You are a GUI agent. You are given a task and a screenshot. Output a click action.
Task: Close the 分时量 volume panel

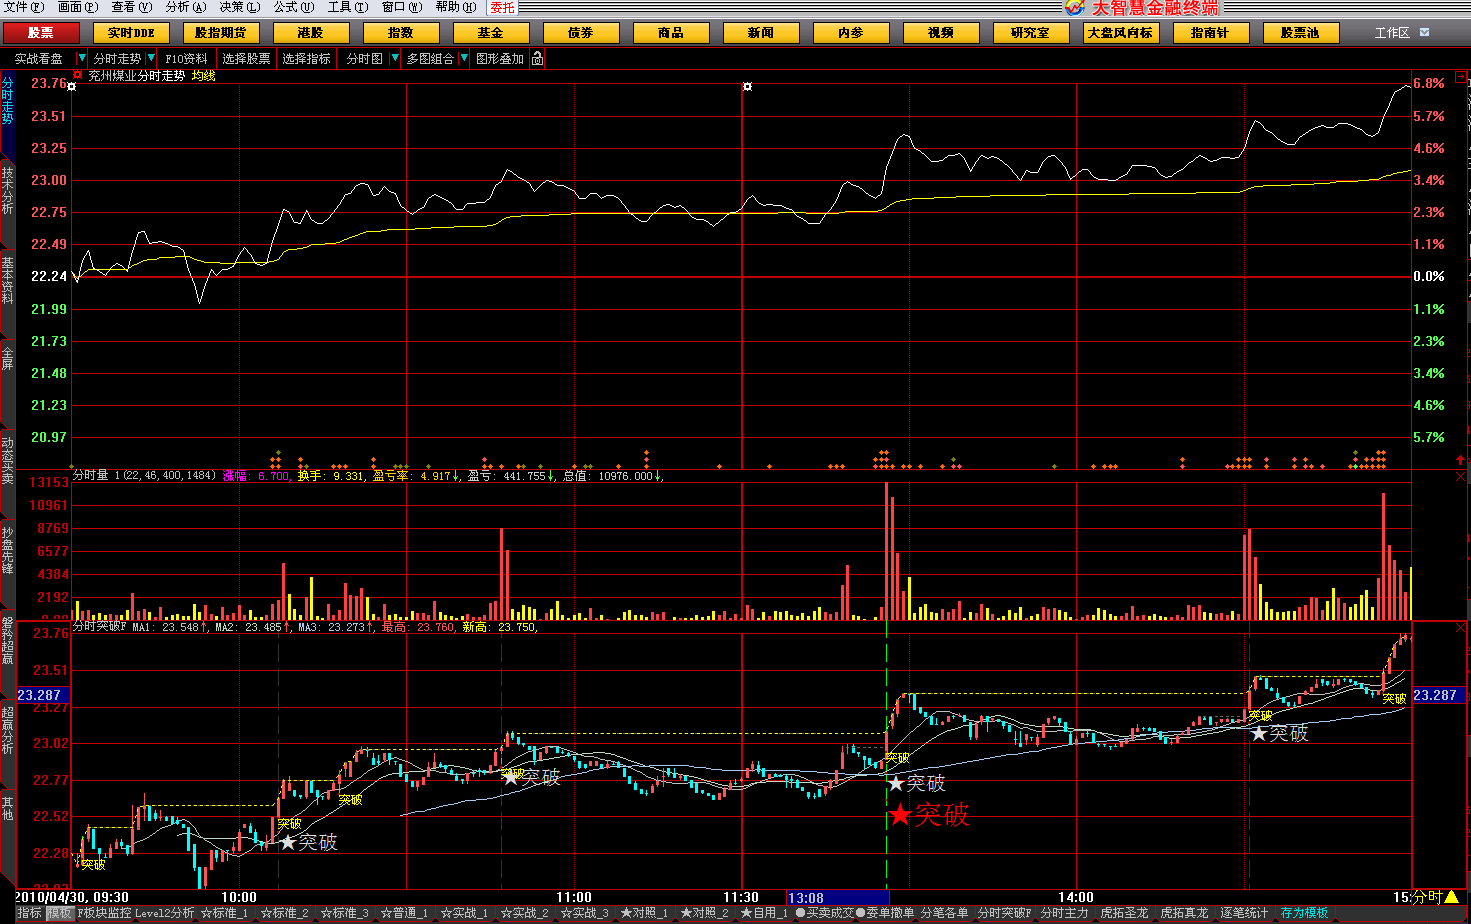pos(1461,477)
